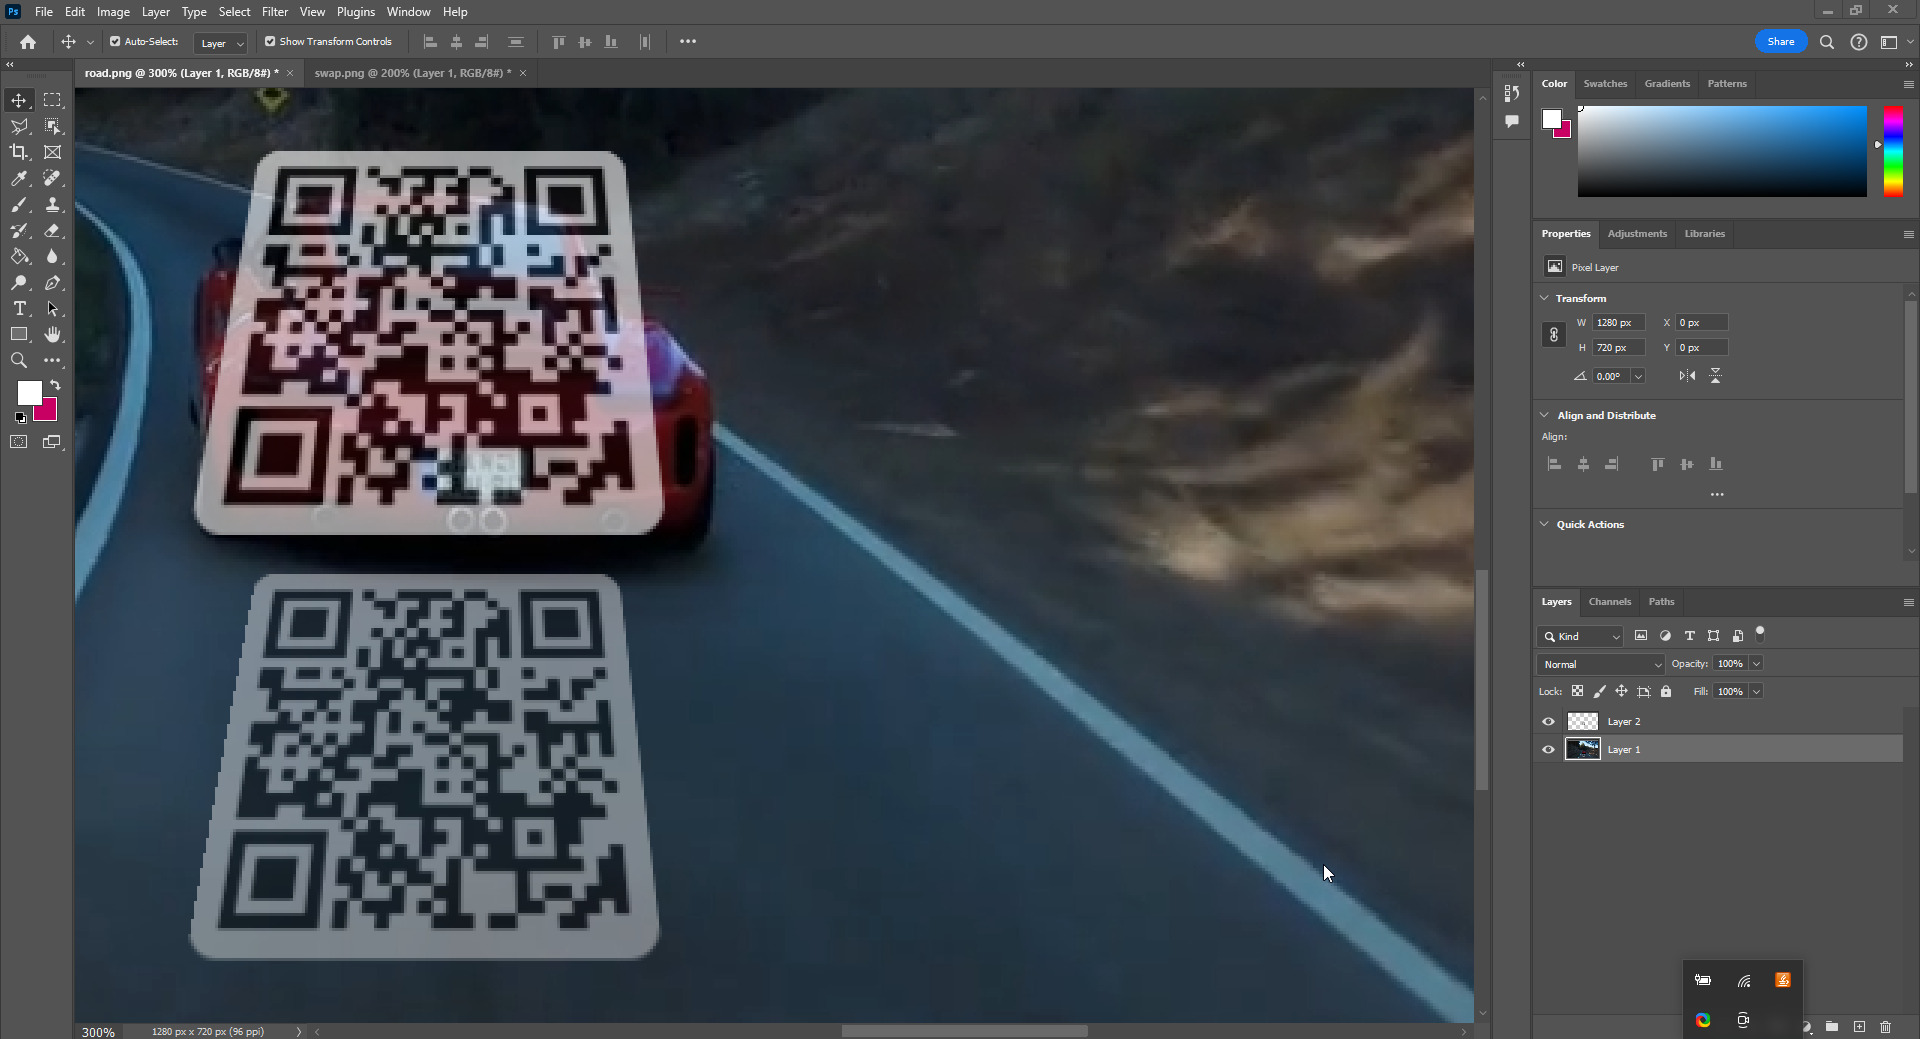1920x1039 pixels.
Task: Show more options in the options bar
Action: pyautogui.click(x=688, y=42)
